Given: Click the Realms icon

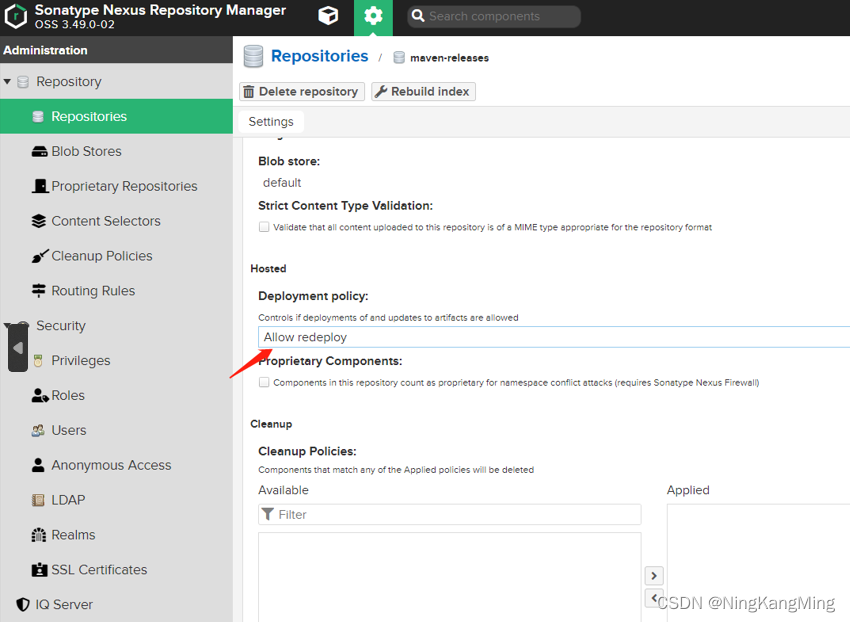Looking at the screenshot, I should coord(38,535).
